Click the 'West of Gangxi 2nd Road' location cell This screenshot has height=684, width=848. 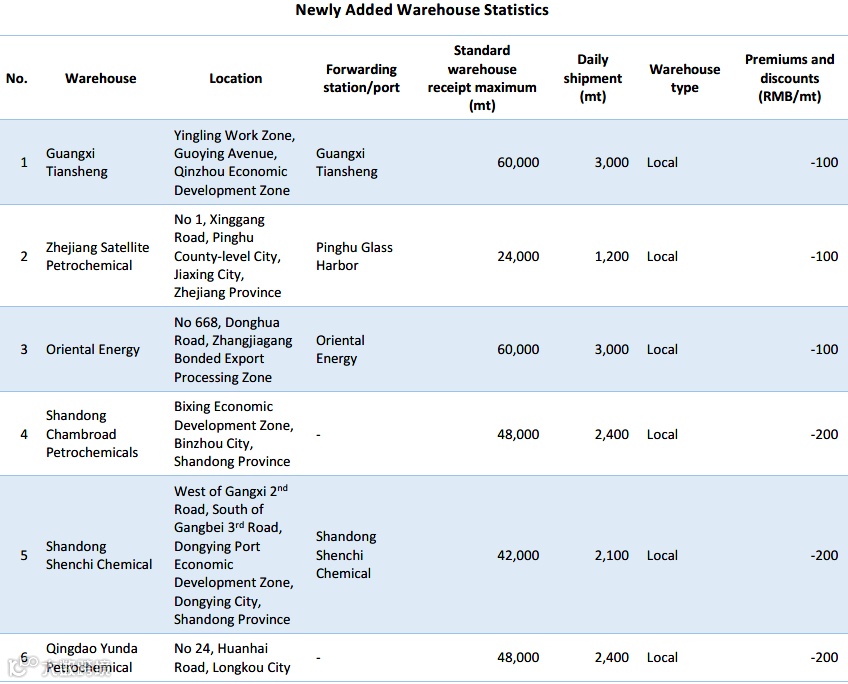234,555
